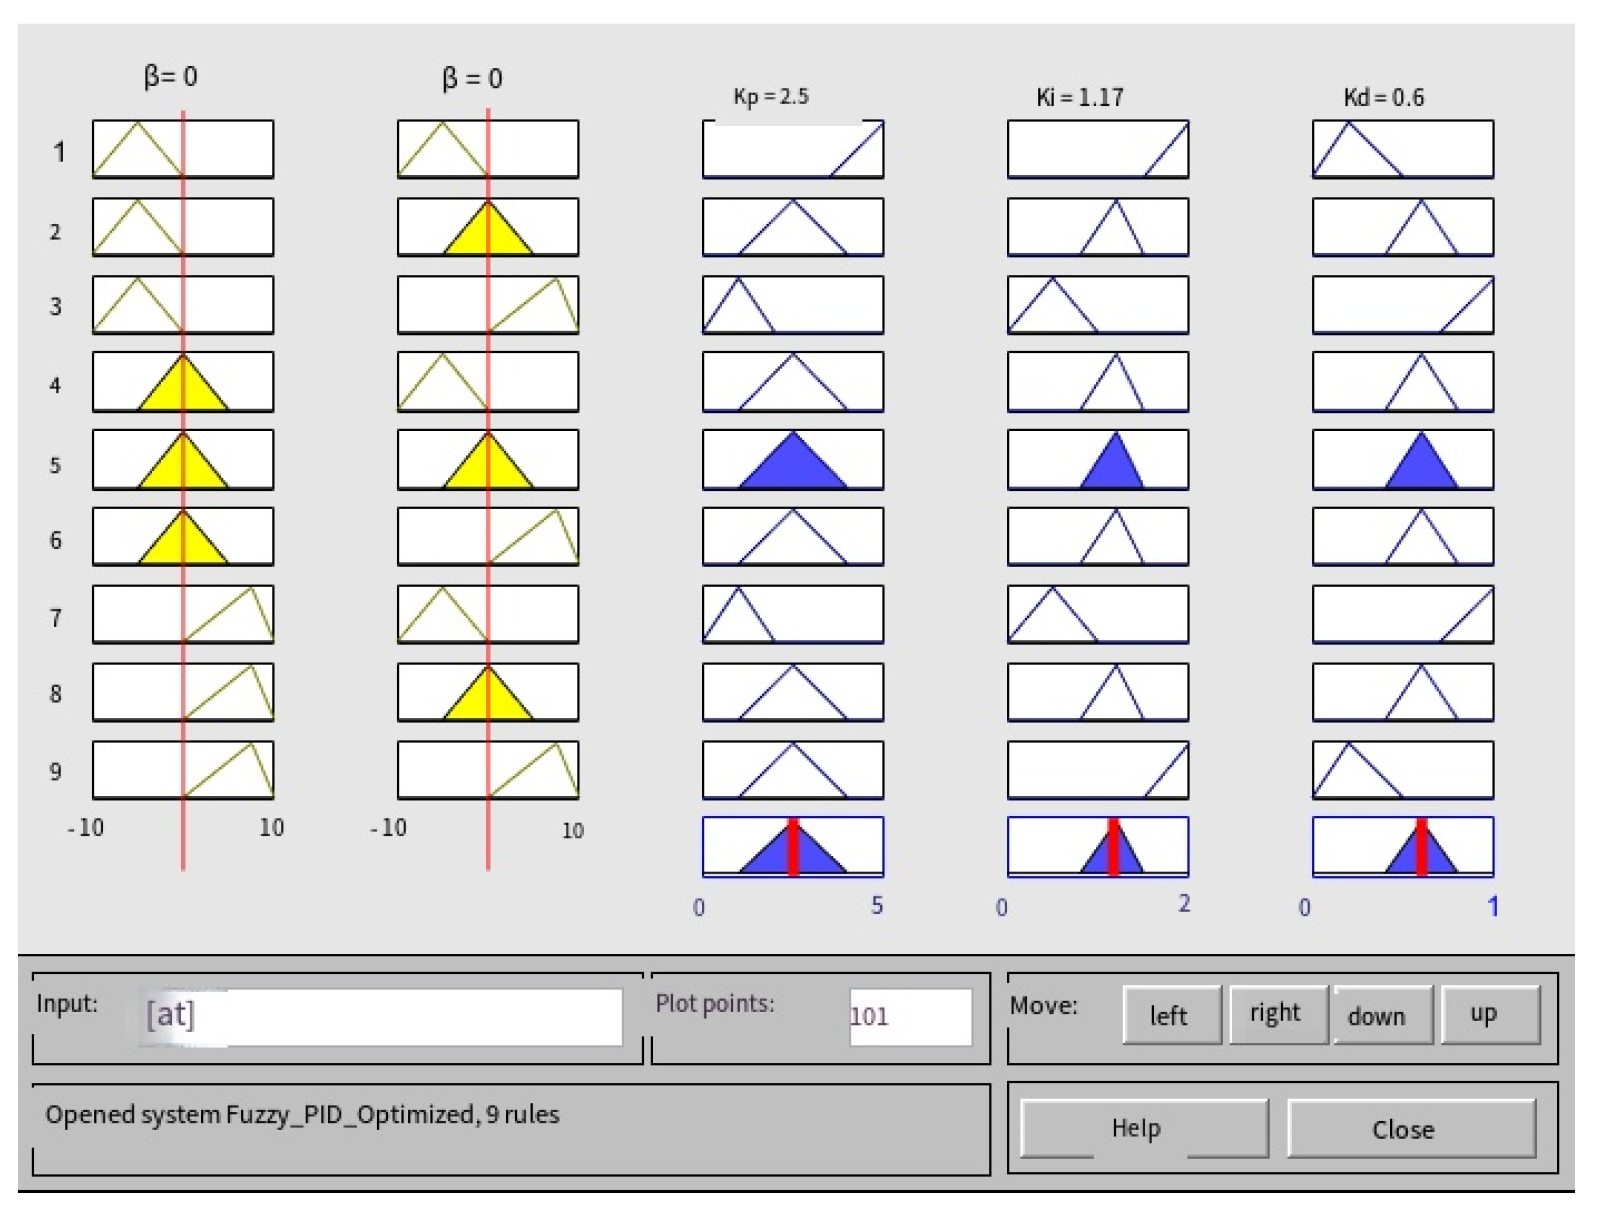The image size is (1609, 1223).
Task: Click the Plot points field
Action: click(909, 1017)
